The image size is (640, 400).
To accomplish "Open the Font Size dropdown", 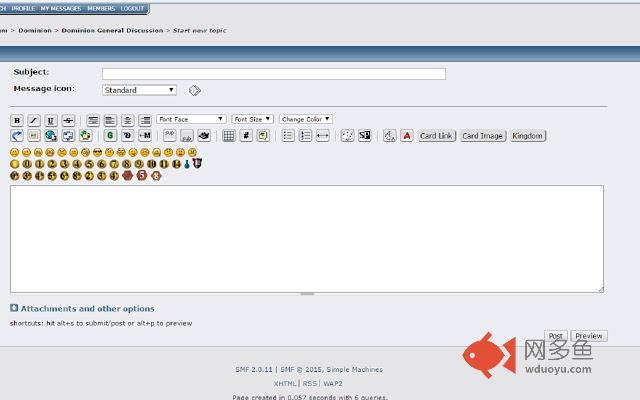I will point(252,119).
